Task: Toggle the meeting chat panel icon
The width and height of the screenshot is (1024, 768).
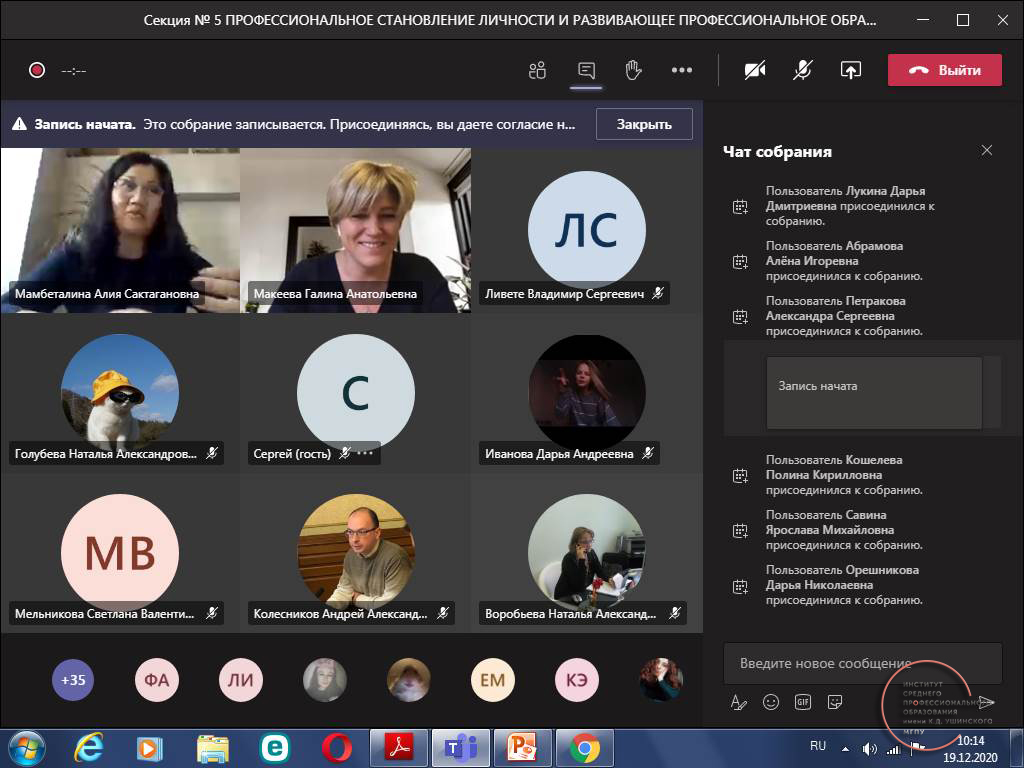Action: point(586,70)
